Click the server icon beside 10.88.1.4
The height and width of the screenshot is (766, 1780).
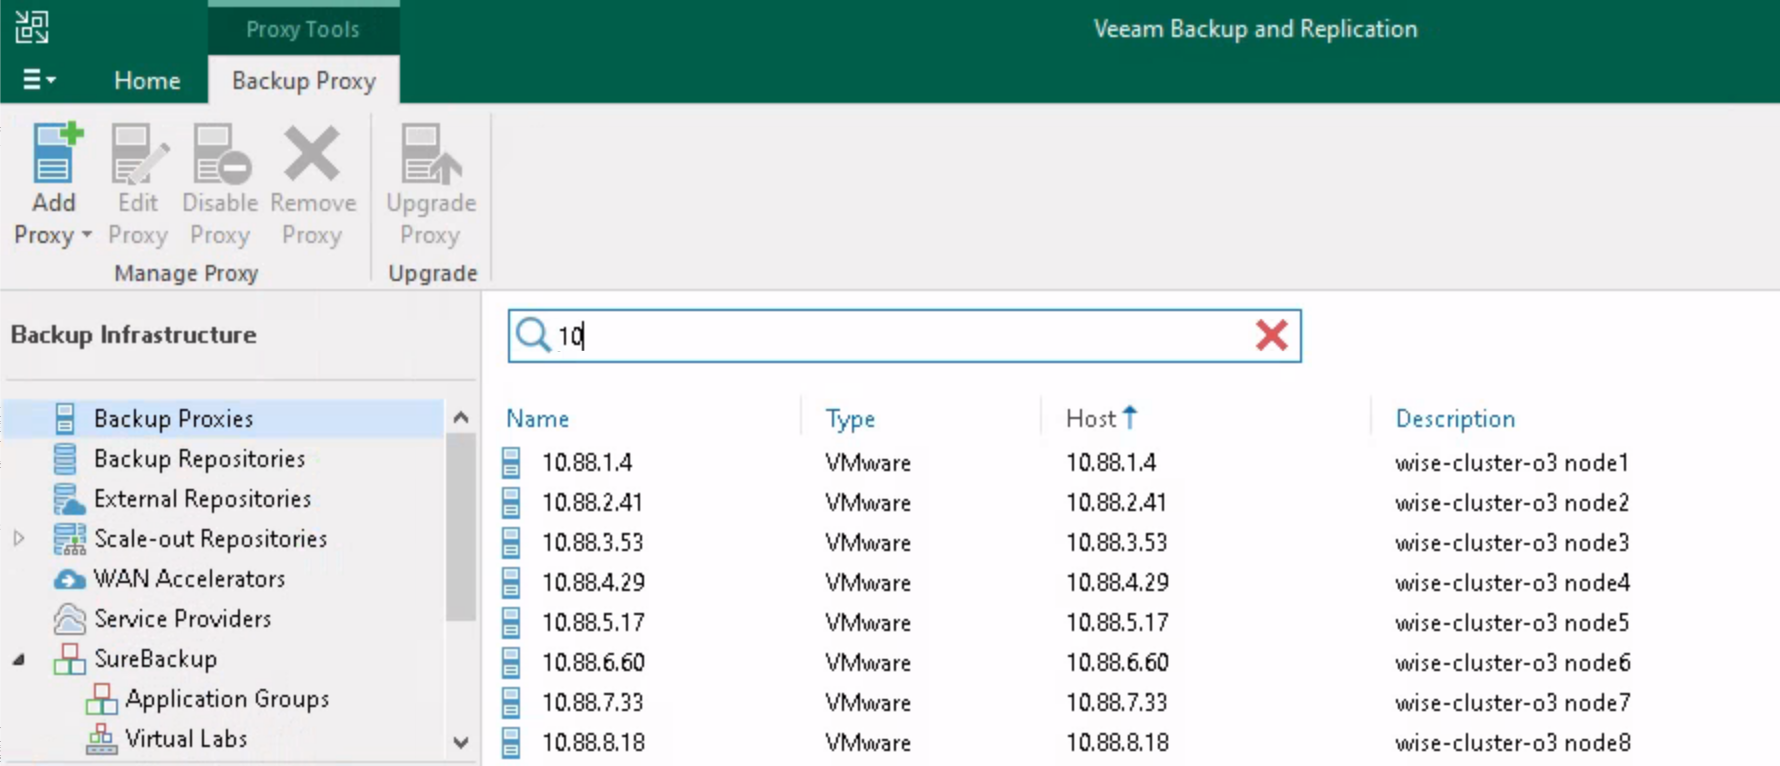click(511, 462)
